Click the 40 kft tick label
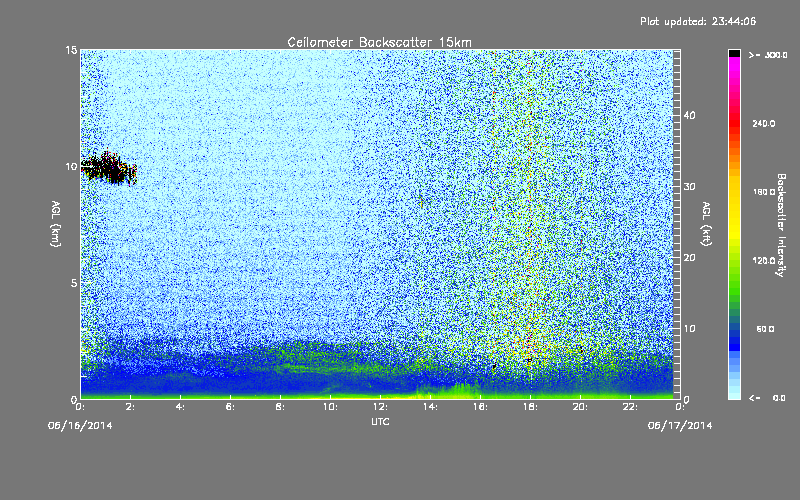The width and height of the screenshot is (800, 500). (x=689, y=115)
